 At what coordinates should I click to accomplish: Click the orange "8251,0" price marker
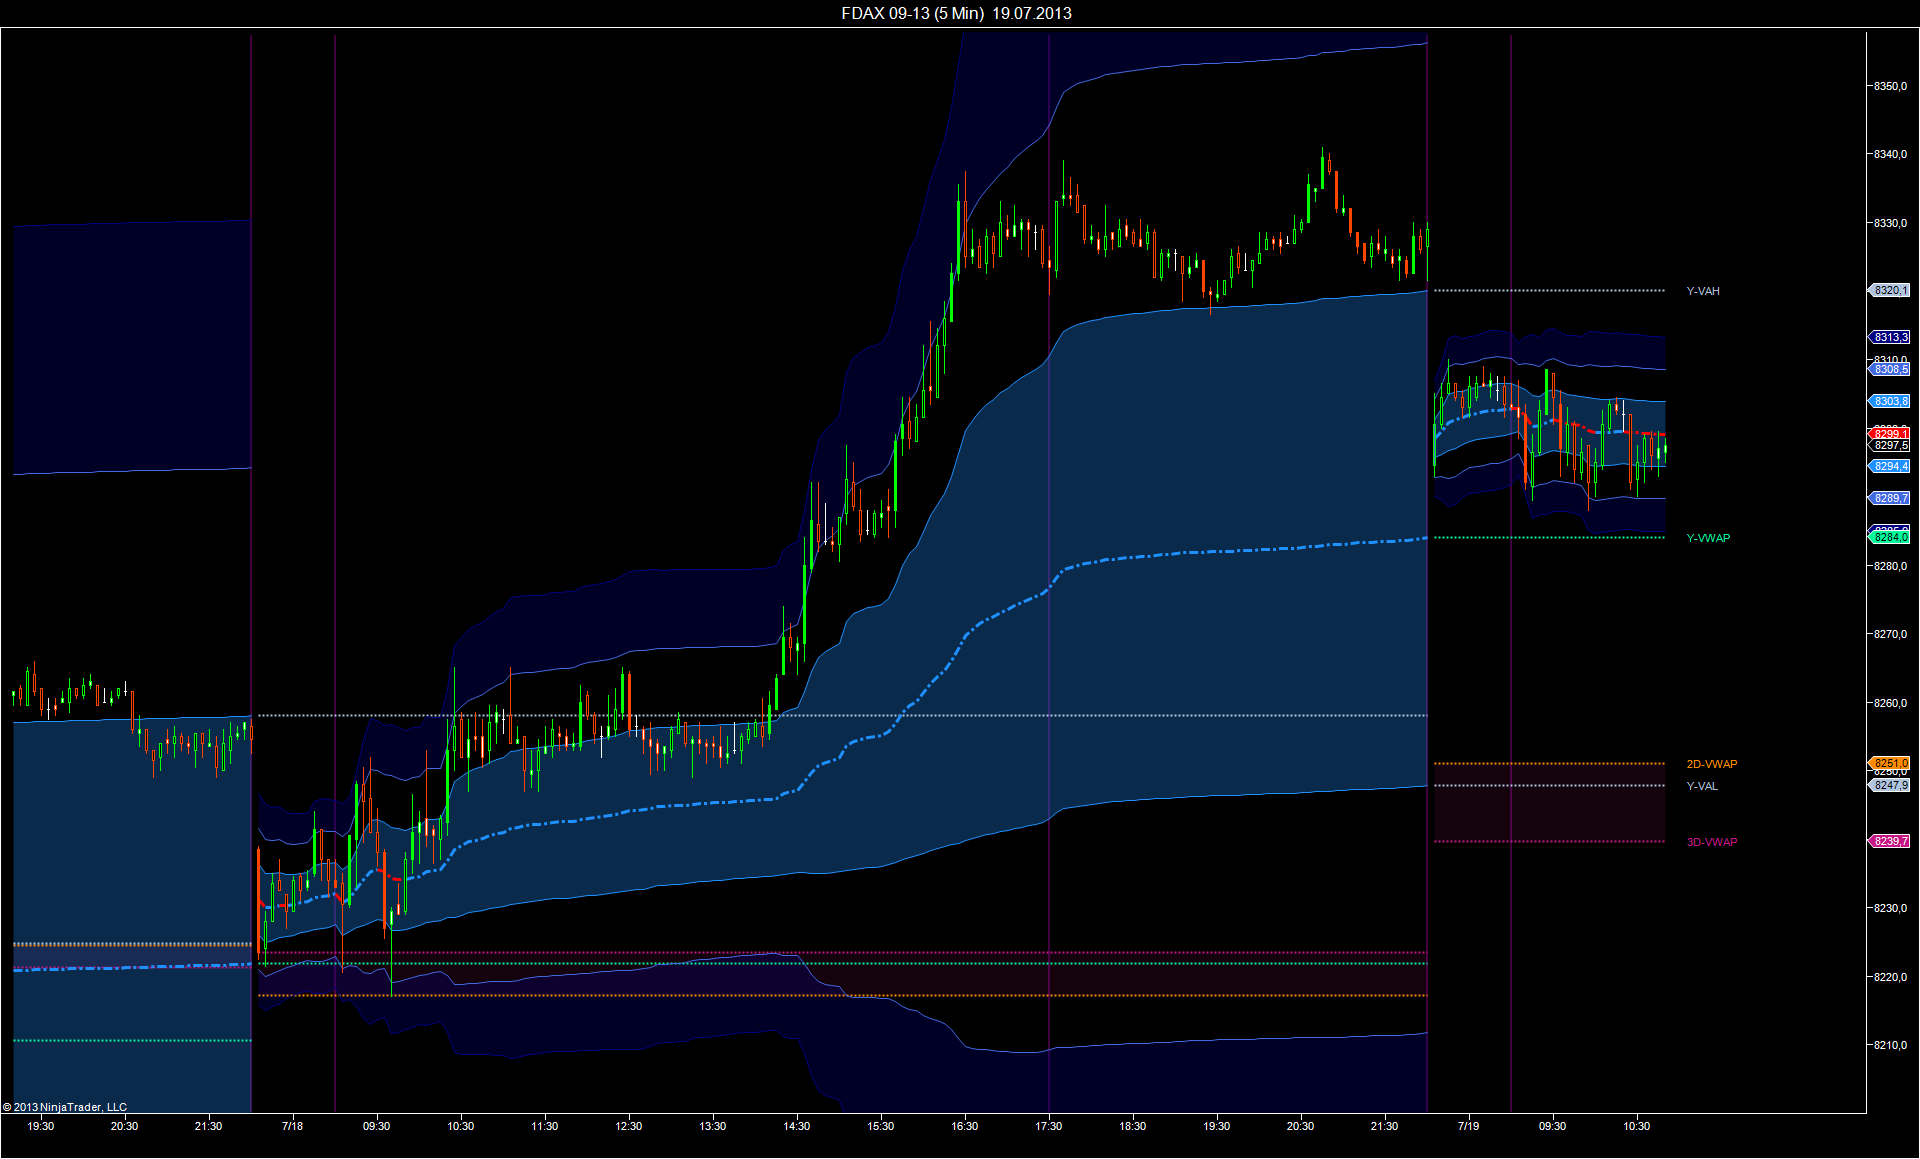pos(1890,763)
